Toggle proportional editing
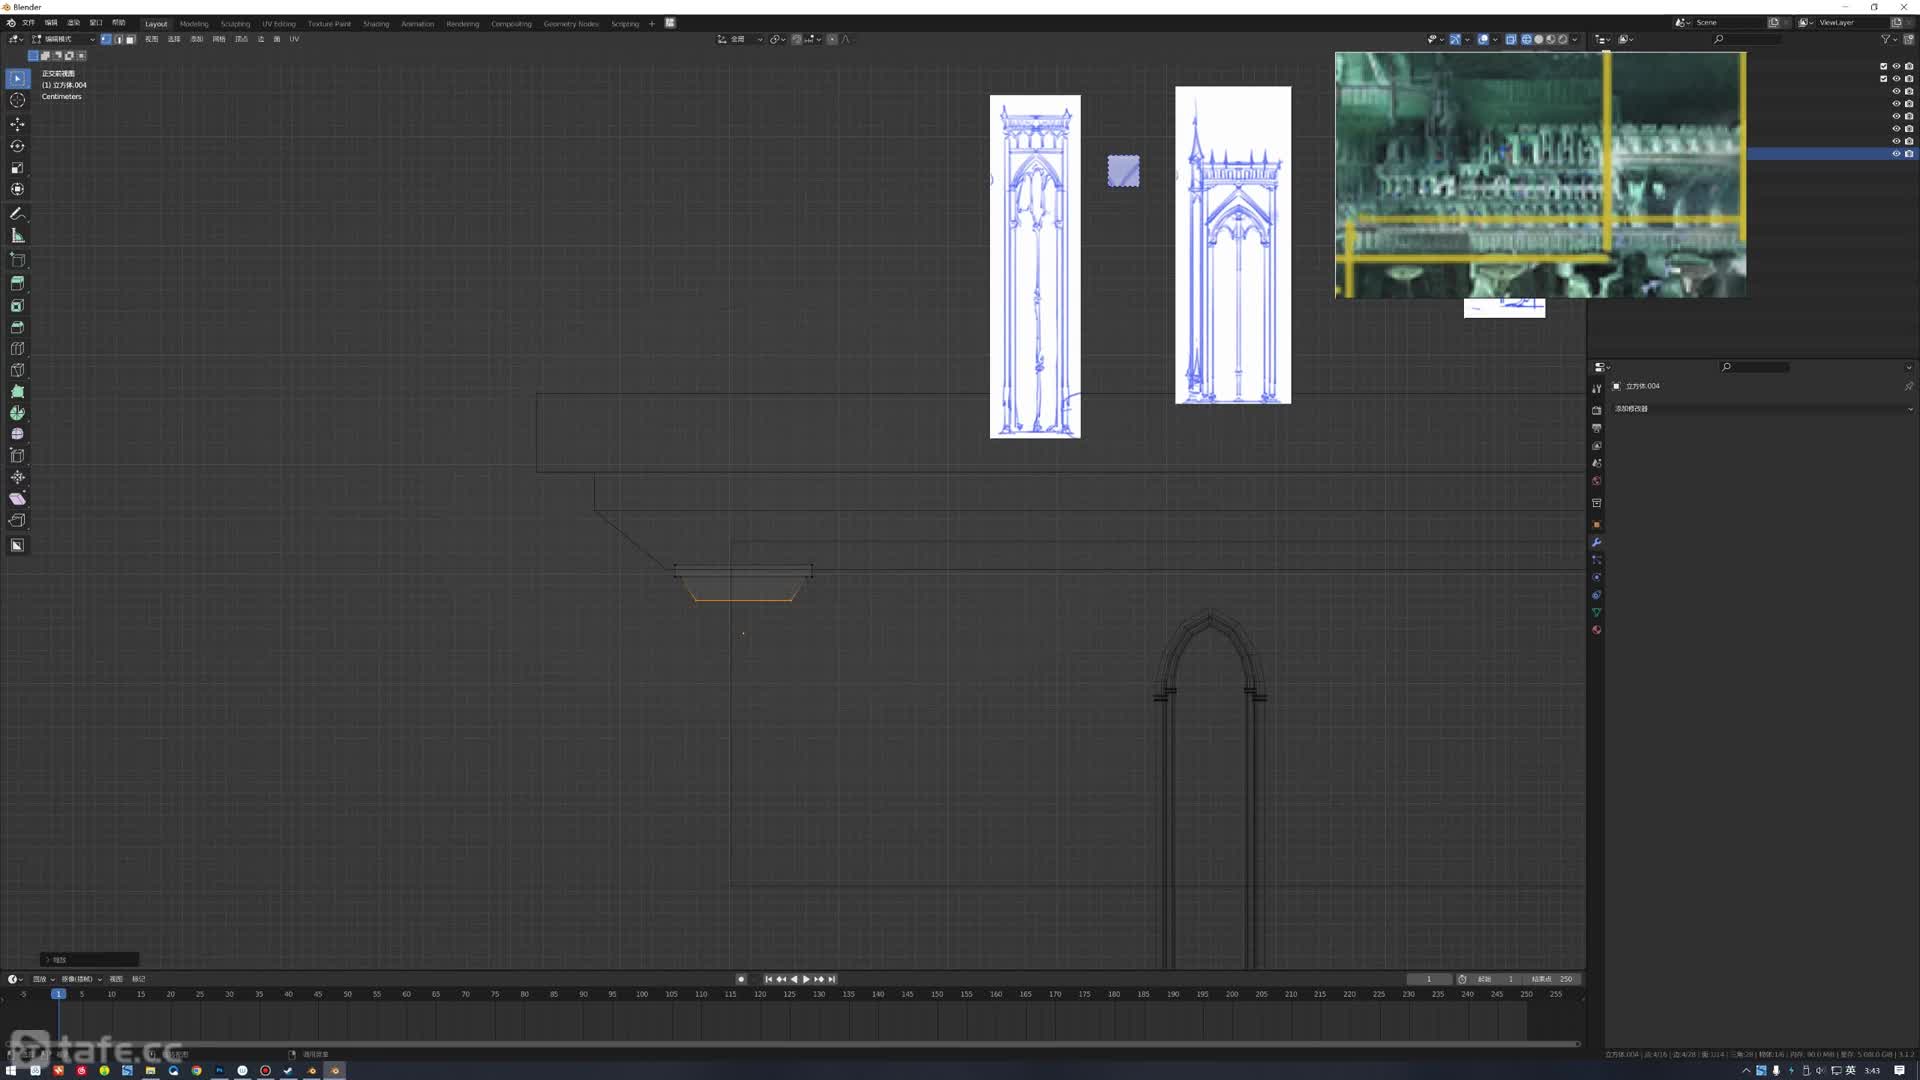The height and width of the screenshot is (1080, 1920). (x=832, y=39)
